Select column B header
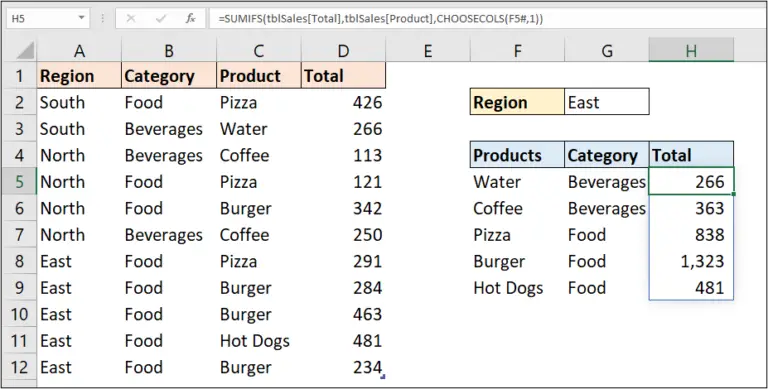 (x=169, y=51)
